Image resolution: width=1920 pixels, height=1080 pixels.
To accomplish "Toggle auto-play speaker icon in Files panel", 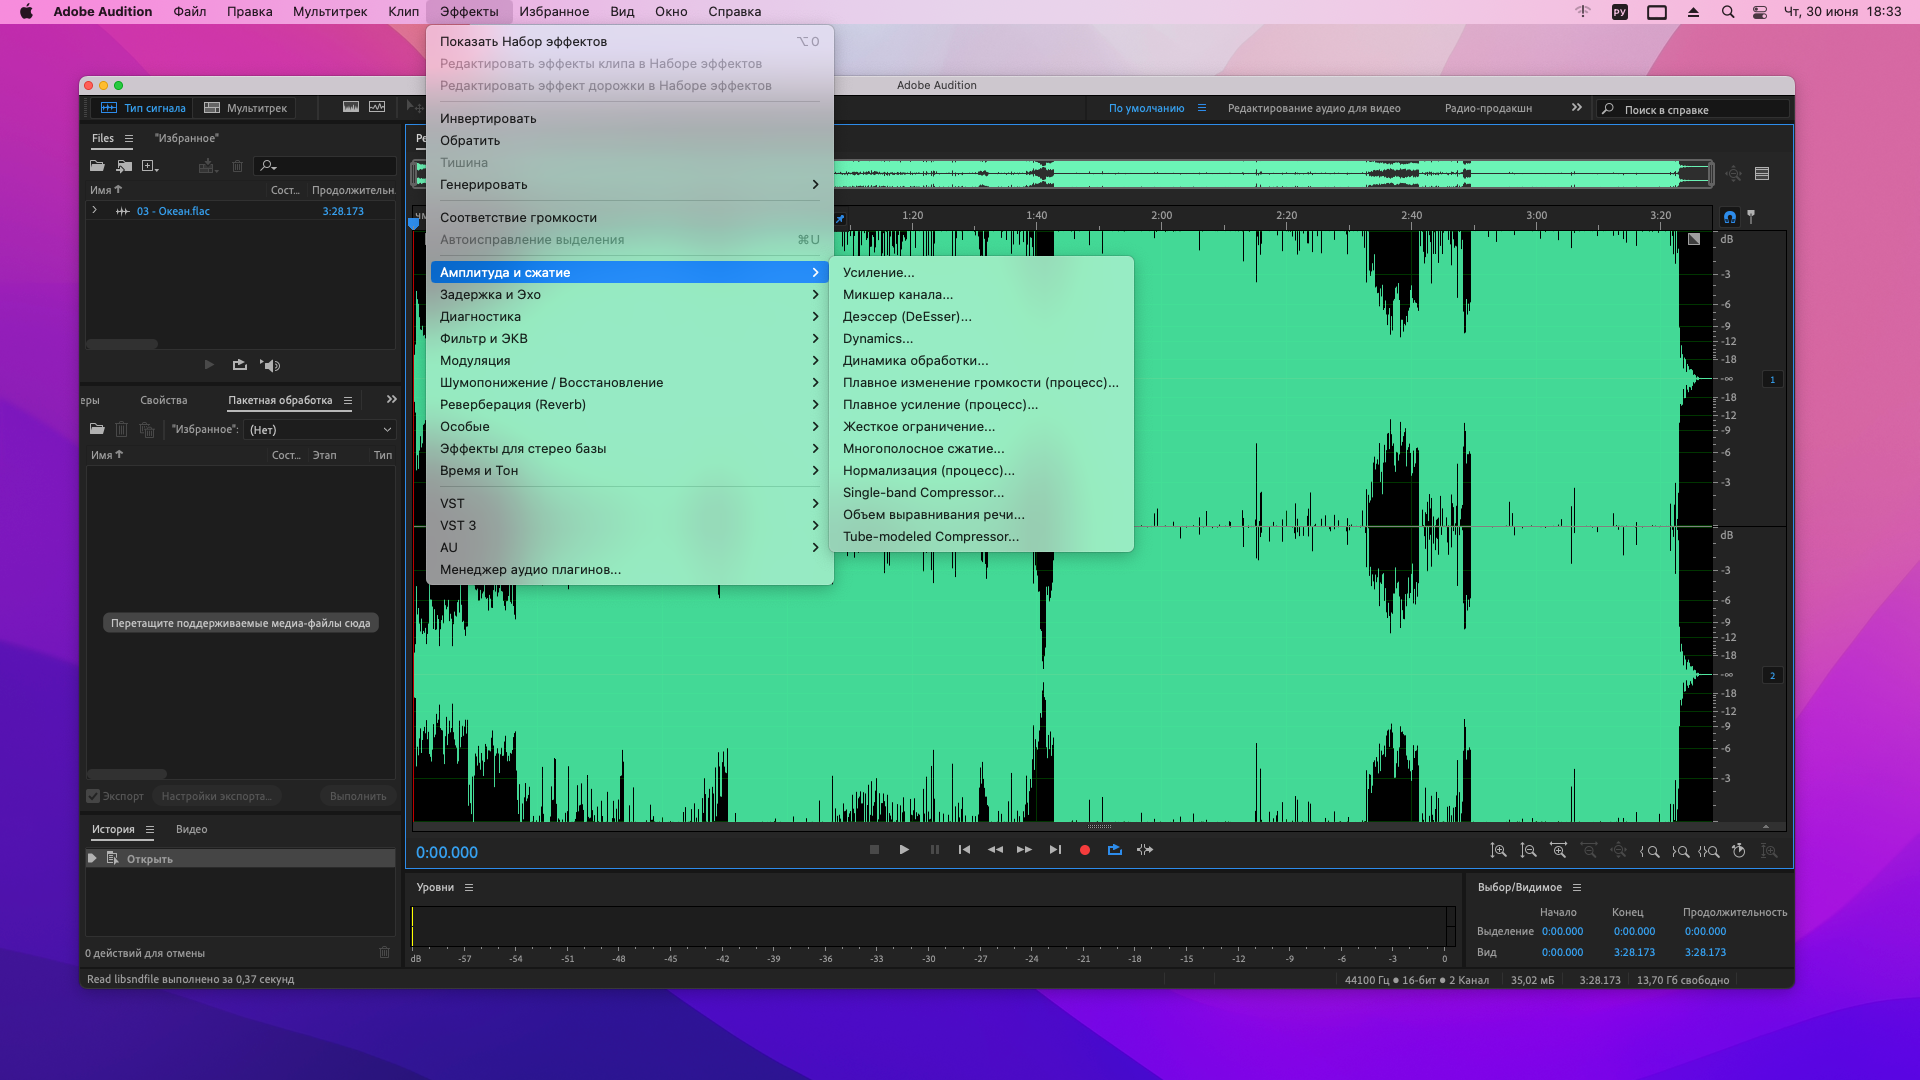I will click(x=270, y=365).
